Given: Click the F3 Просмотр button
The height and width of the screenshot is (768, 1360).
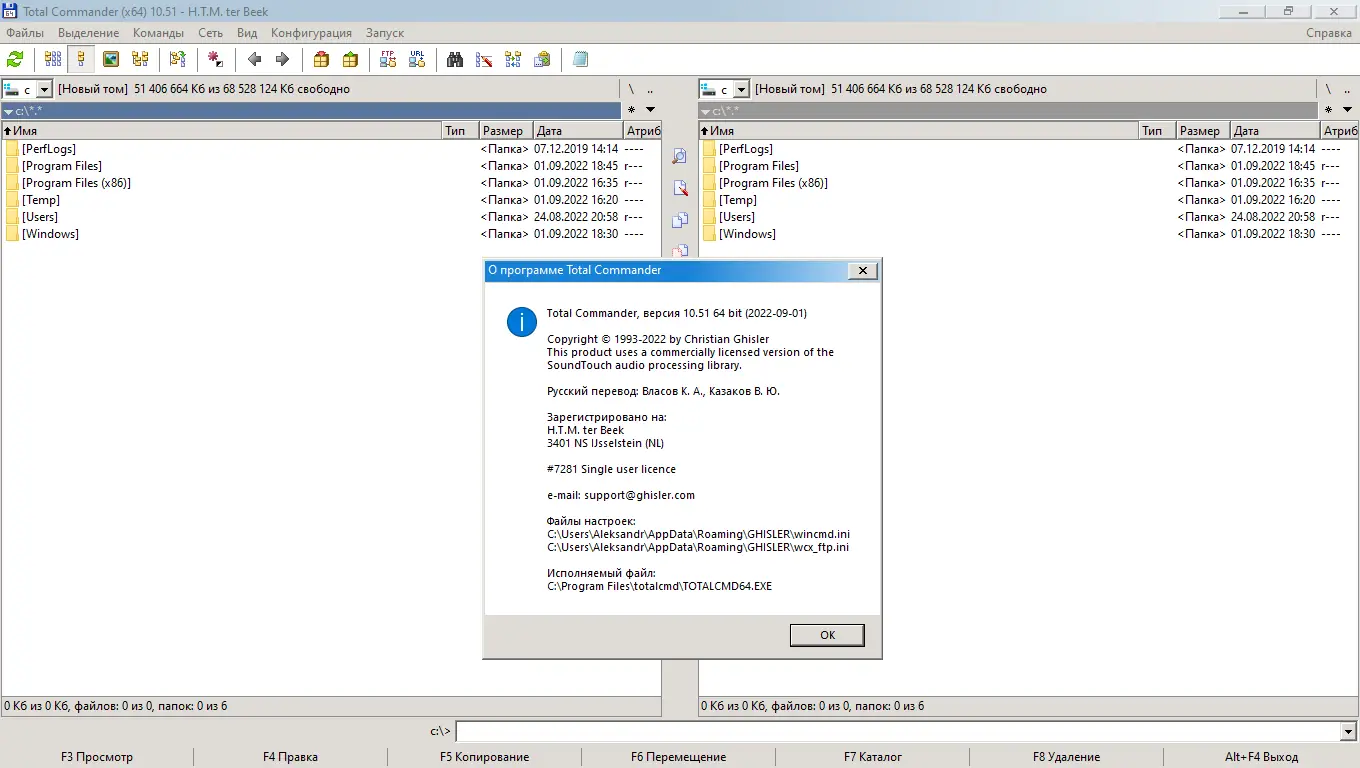Looking at the screenshot, I should pyautogui.click(x=97, y=757).
